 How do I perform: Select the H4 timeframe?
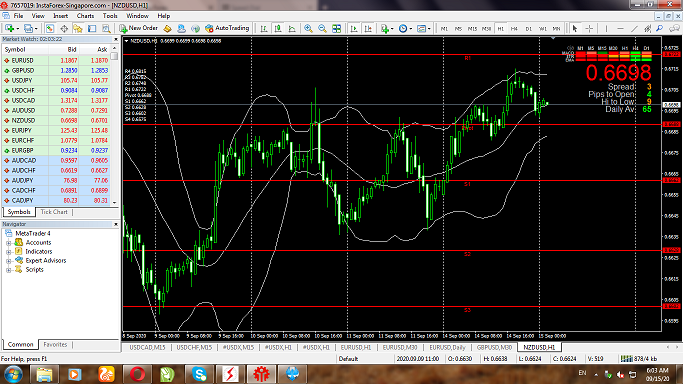pos(514,29)
